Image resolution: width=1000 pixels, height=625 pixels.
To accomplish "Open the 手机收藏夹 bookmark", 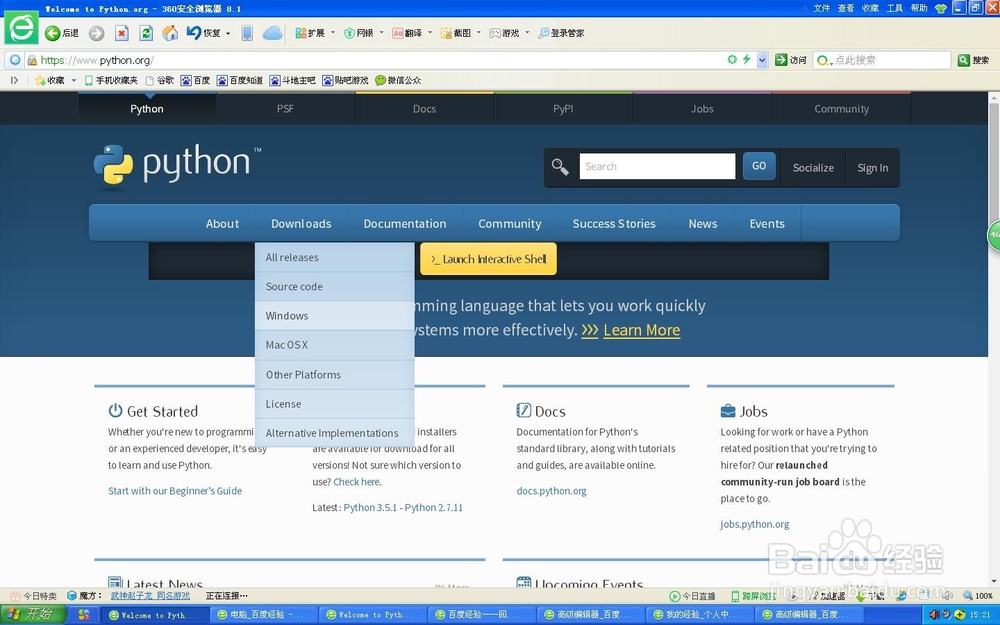I will tap(111, 80).
